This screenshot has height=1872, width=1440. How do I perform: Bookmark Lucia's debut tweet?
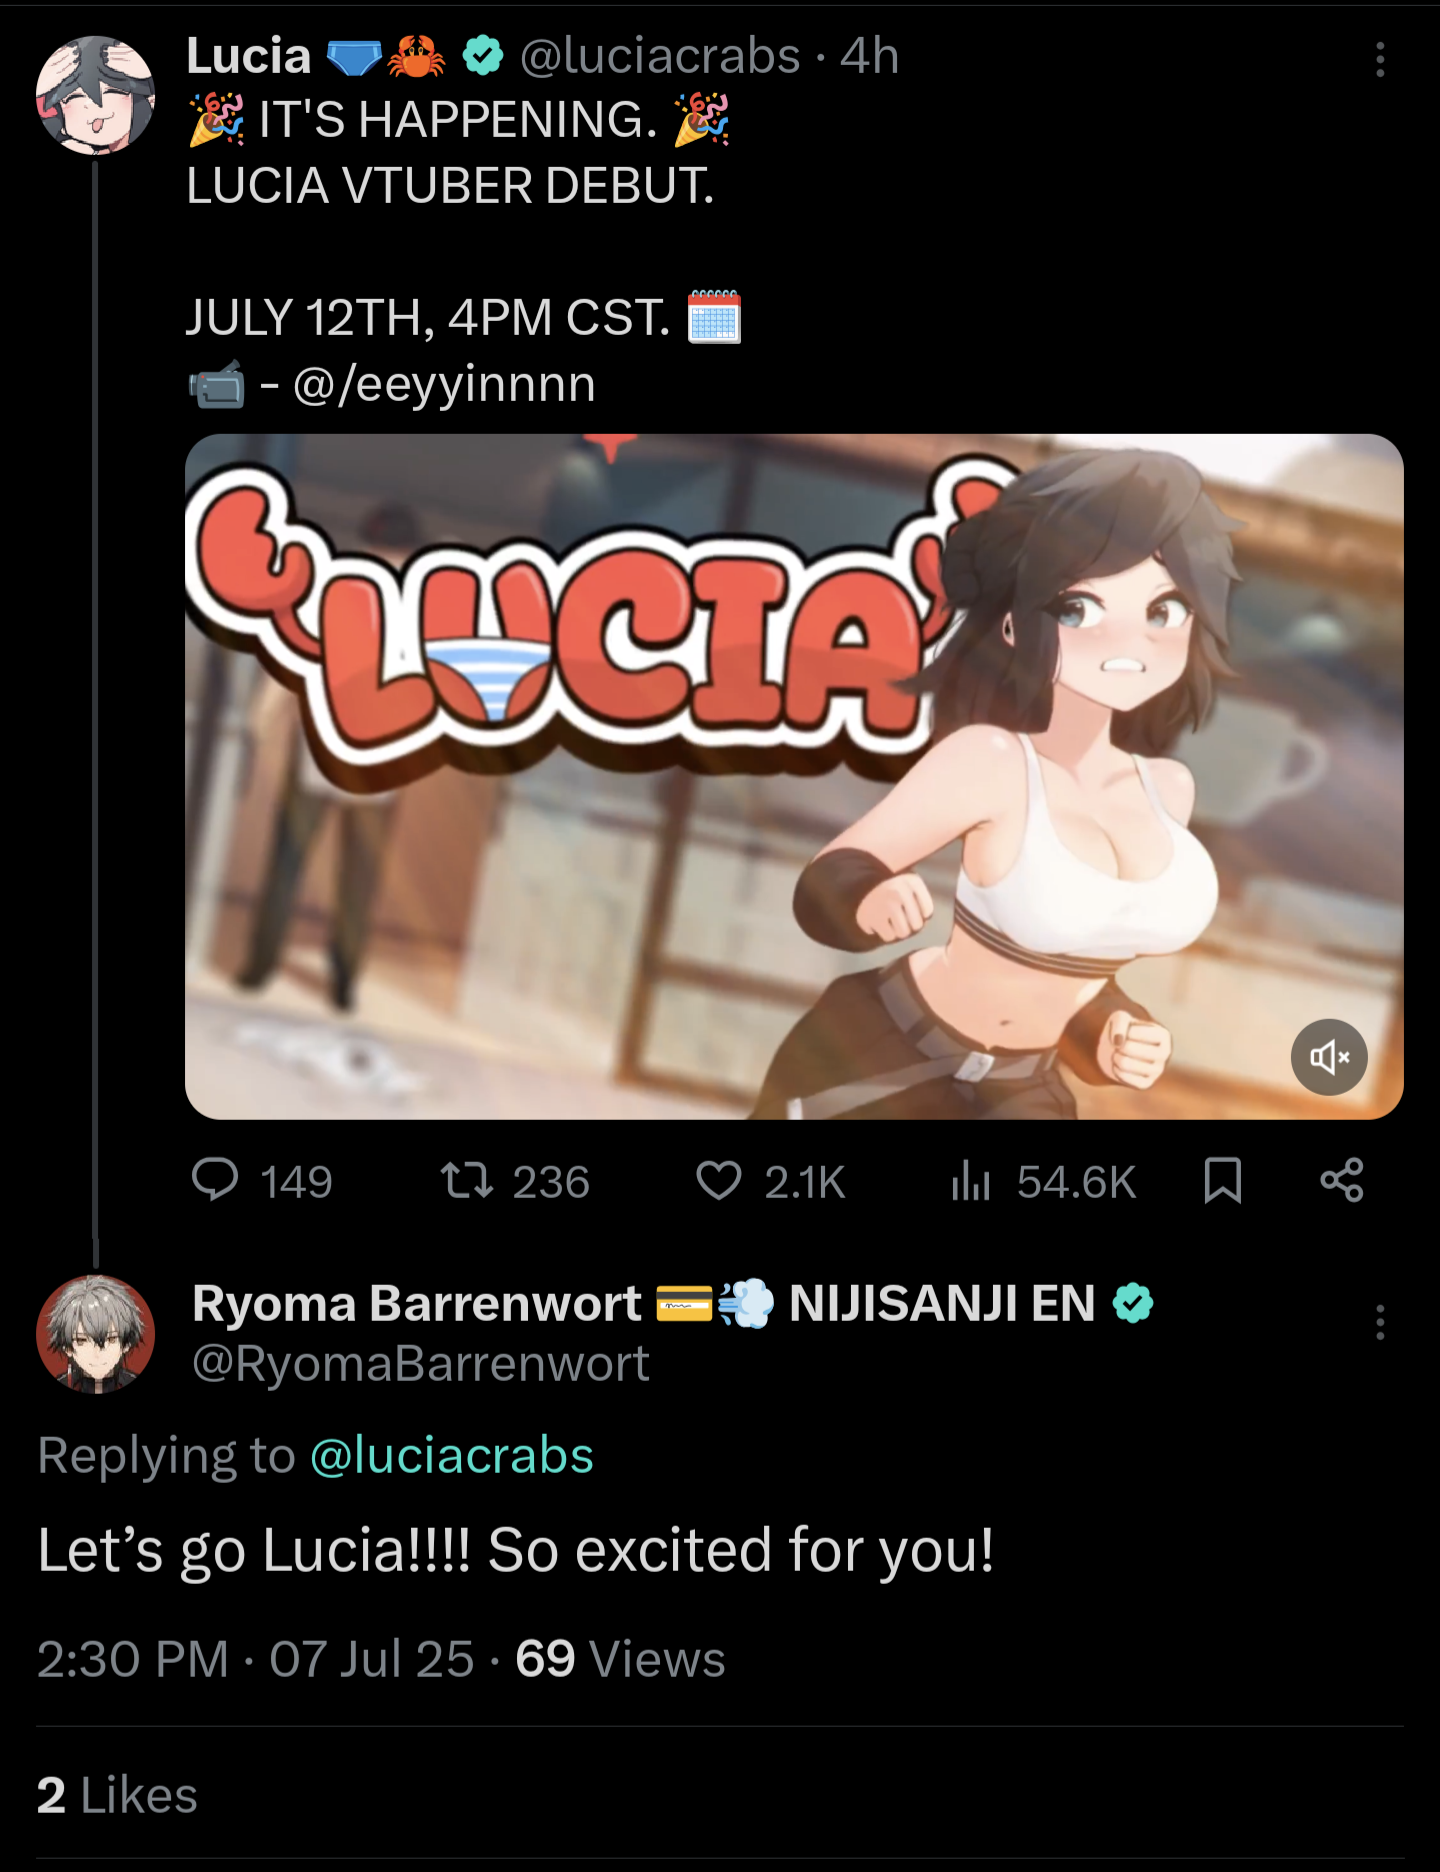1222,1181
